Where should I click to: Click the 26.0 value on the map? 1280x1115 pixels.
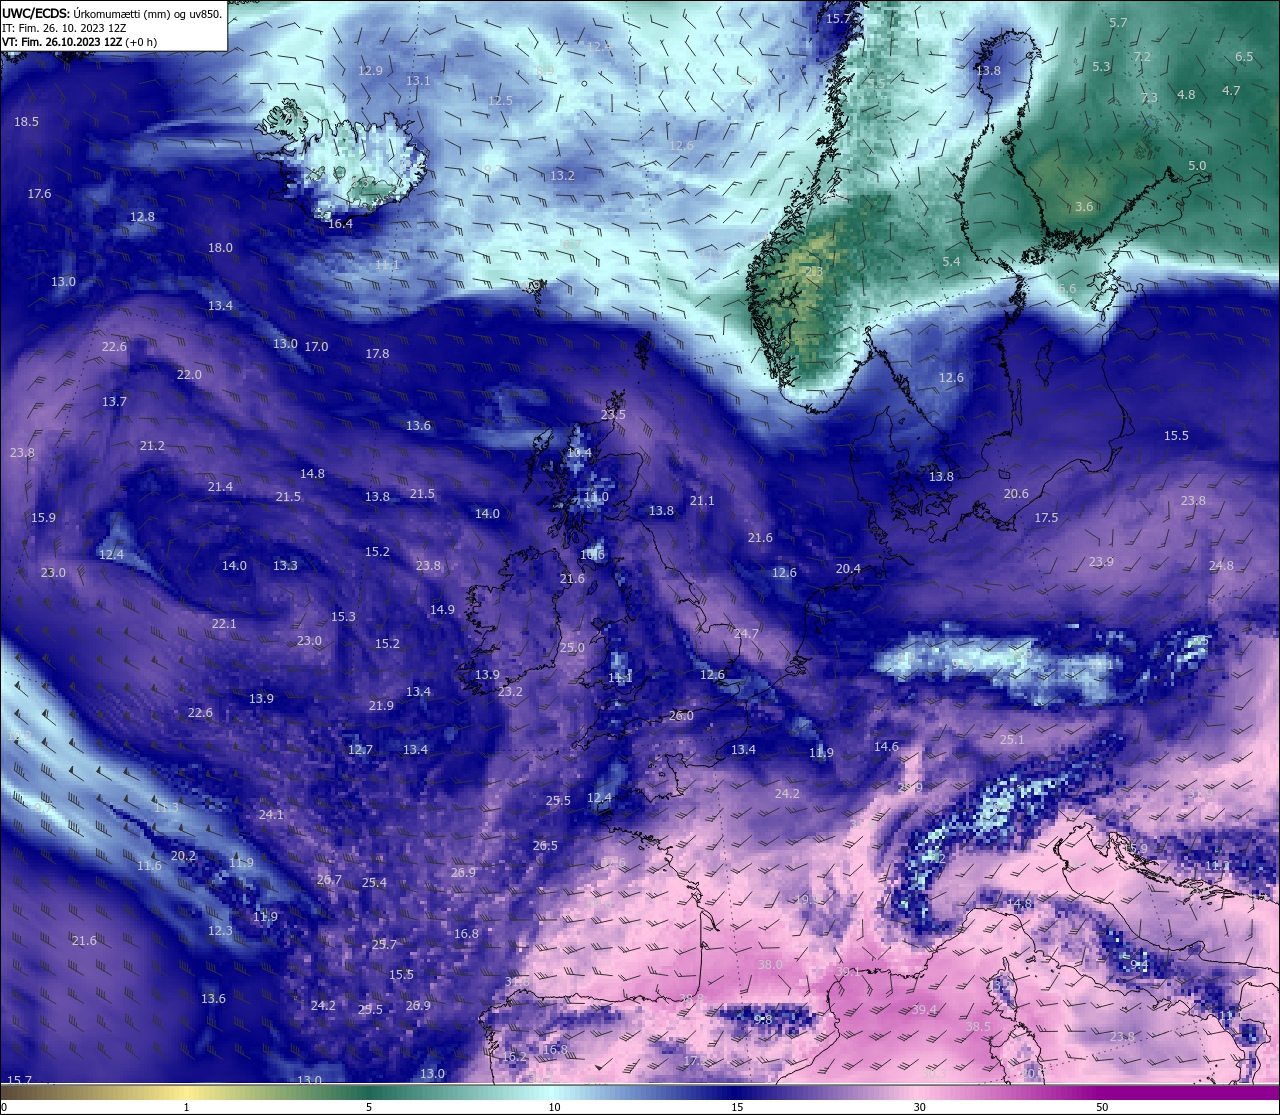pyautogui.click(x=681, y=716)
